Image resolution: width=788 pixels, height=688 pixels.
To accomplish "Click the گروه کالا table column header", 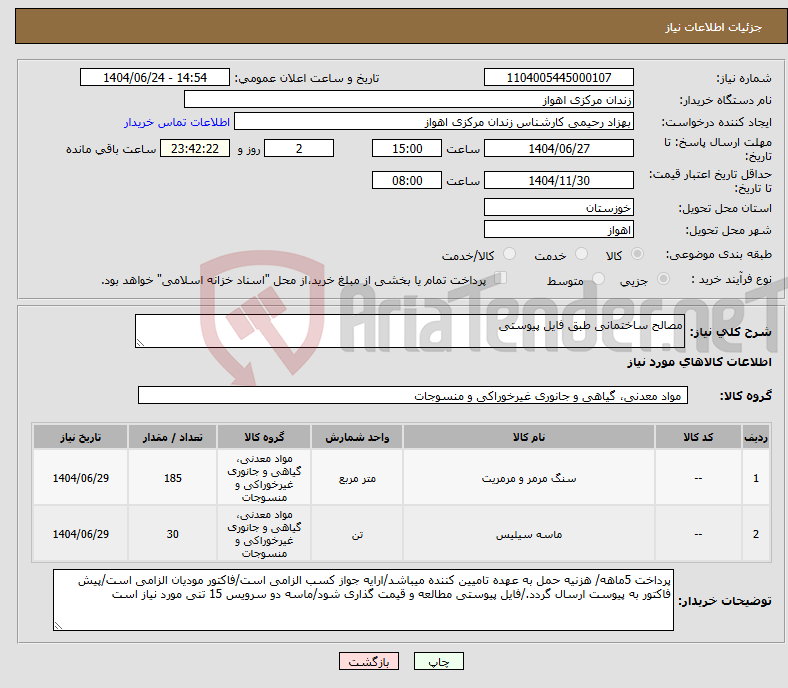I will tap(264, 437).
